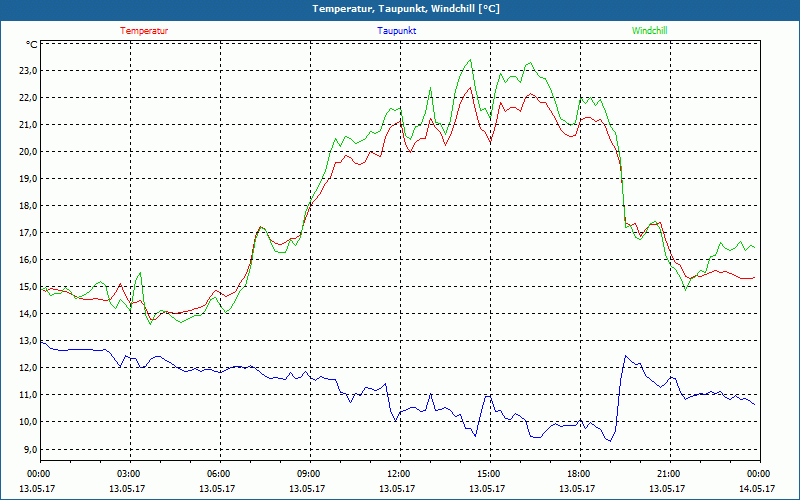Click the 18,0 y-axis value
The width and height of the screenshot is (800, 500).
click(28, 206)
